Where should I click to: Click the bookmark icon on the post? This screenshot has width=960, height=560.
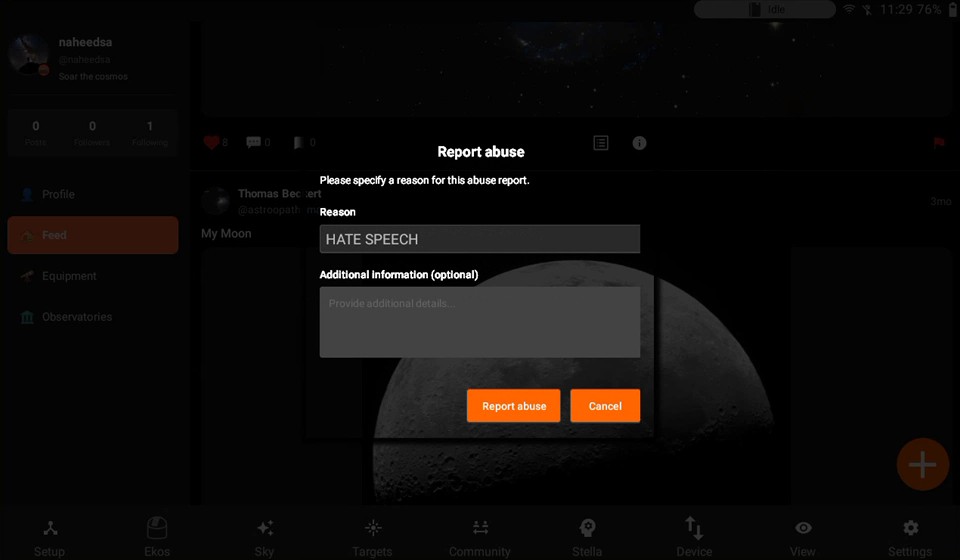(299, 143)
